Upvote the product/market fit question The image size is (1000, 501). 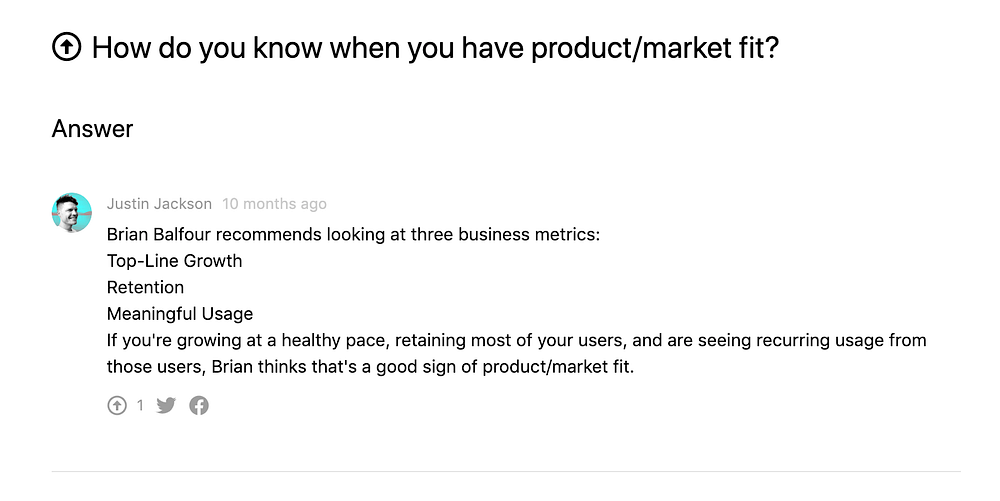point(66,48)
